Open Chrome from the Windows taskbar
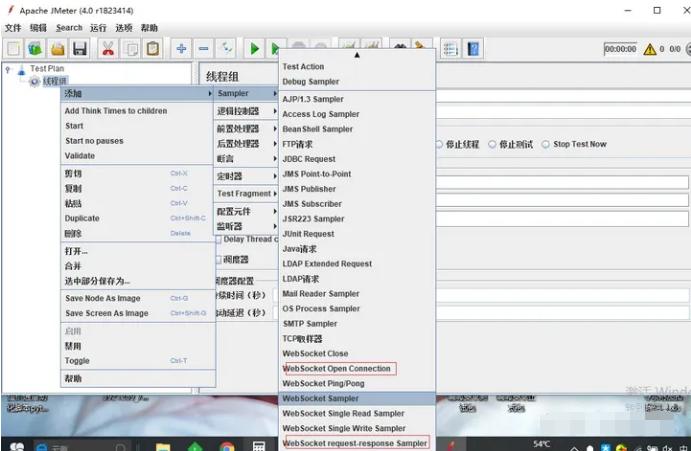Screen dimensions: 691x451 [227, 446]
